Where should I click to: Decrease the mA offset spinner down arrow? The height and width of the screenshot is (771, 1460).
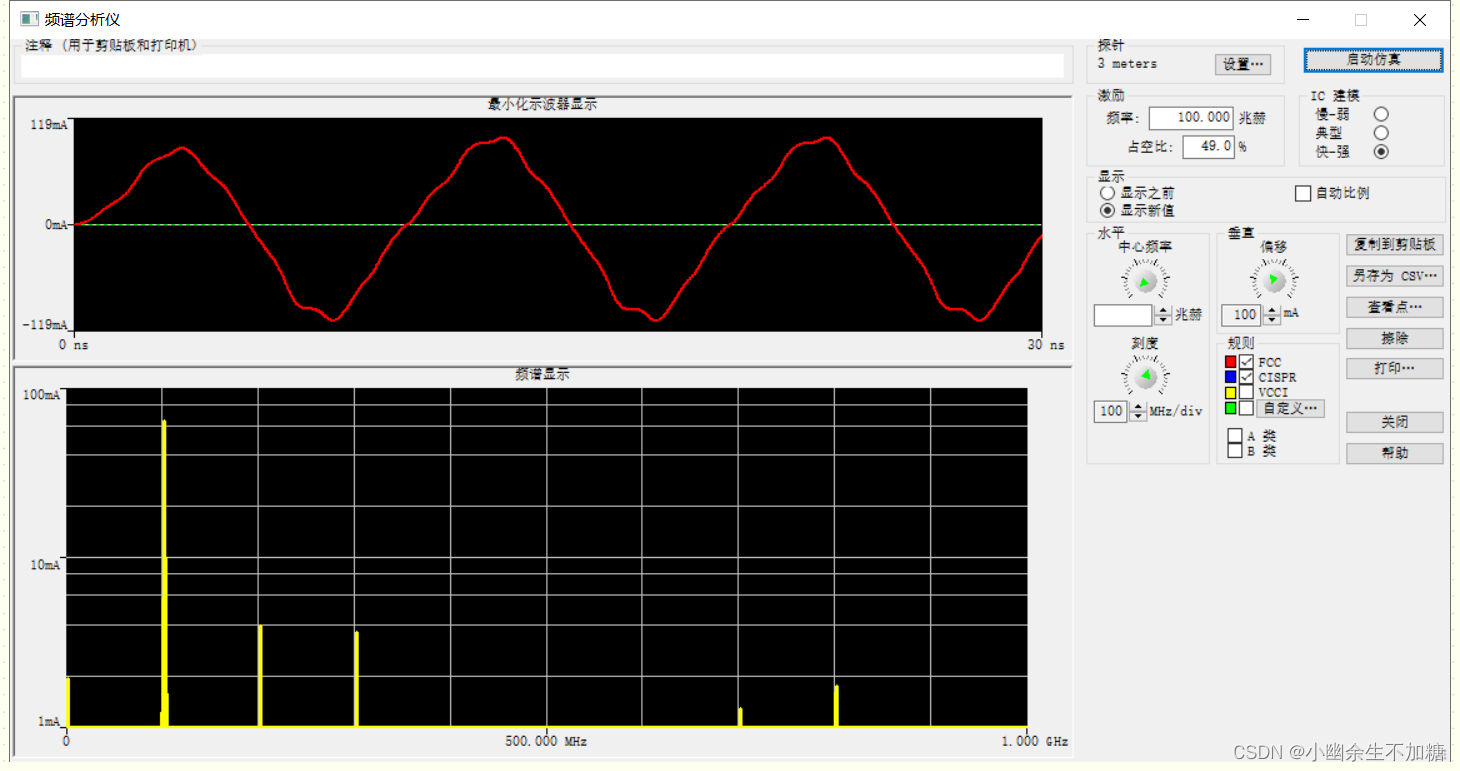[1271, 320]
